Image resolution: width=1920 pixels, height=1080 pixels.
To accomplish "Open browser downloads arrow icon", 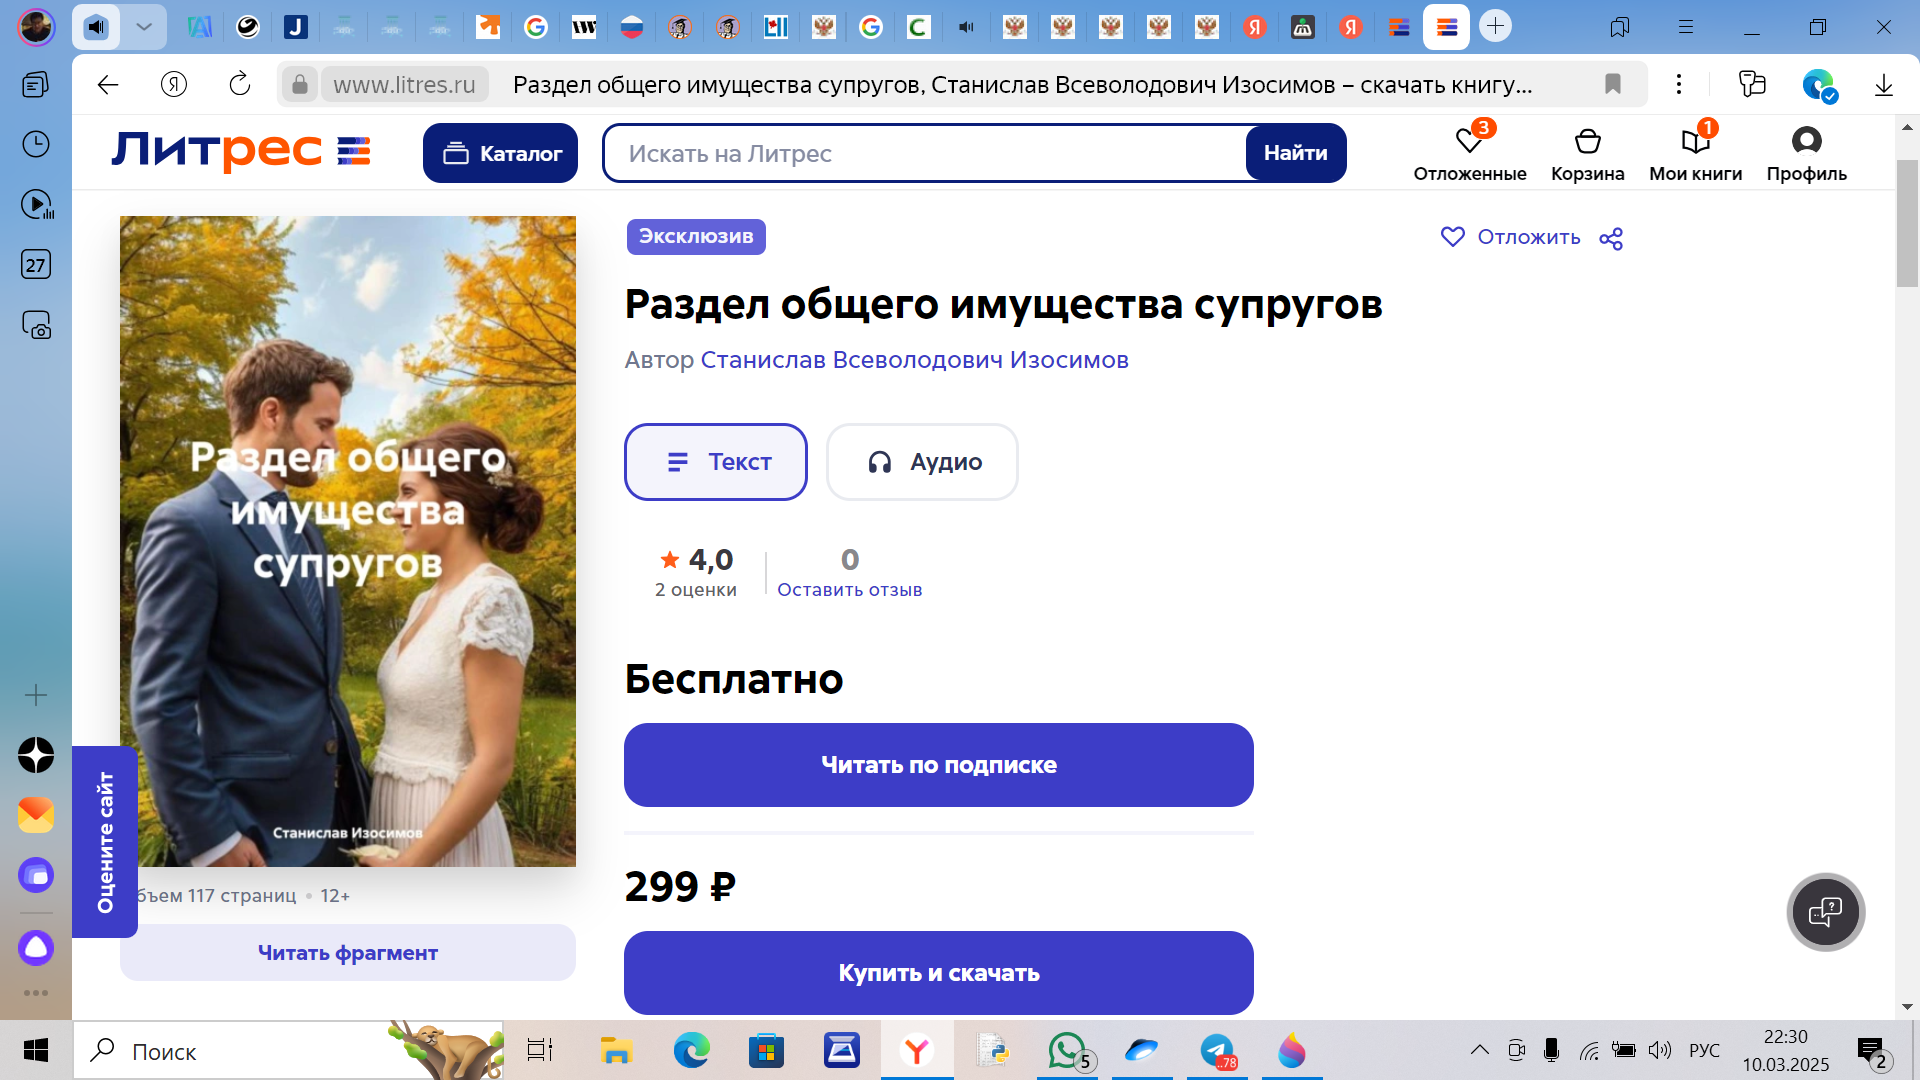I will (1884, 85).
